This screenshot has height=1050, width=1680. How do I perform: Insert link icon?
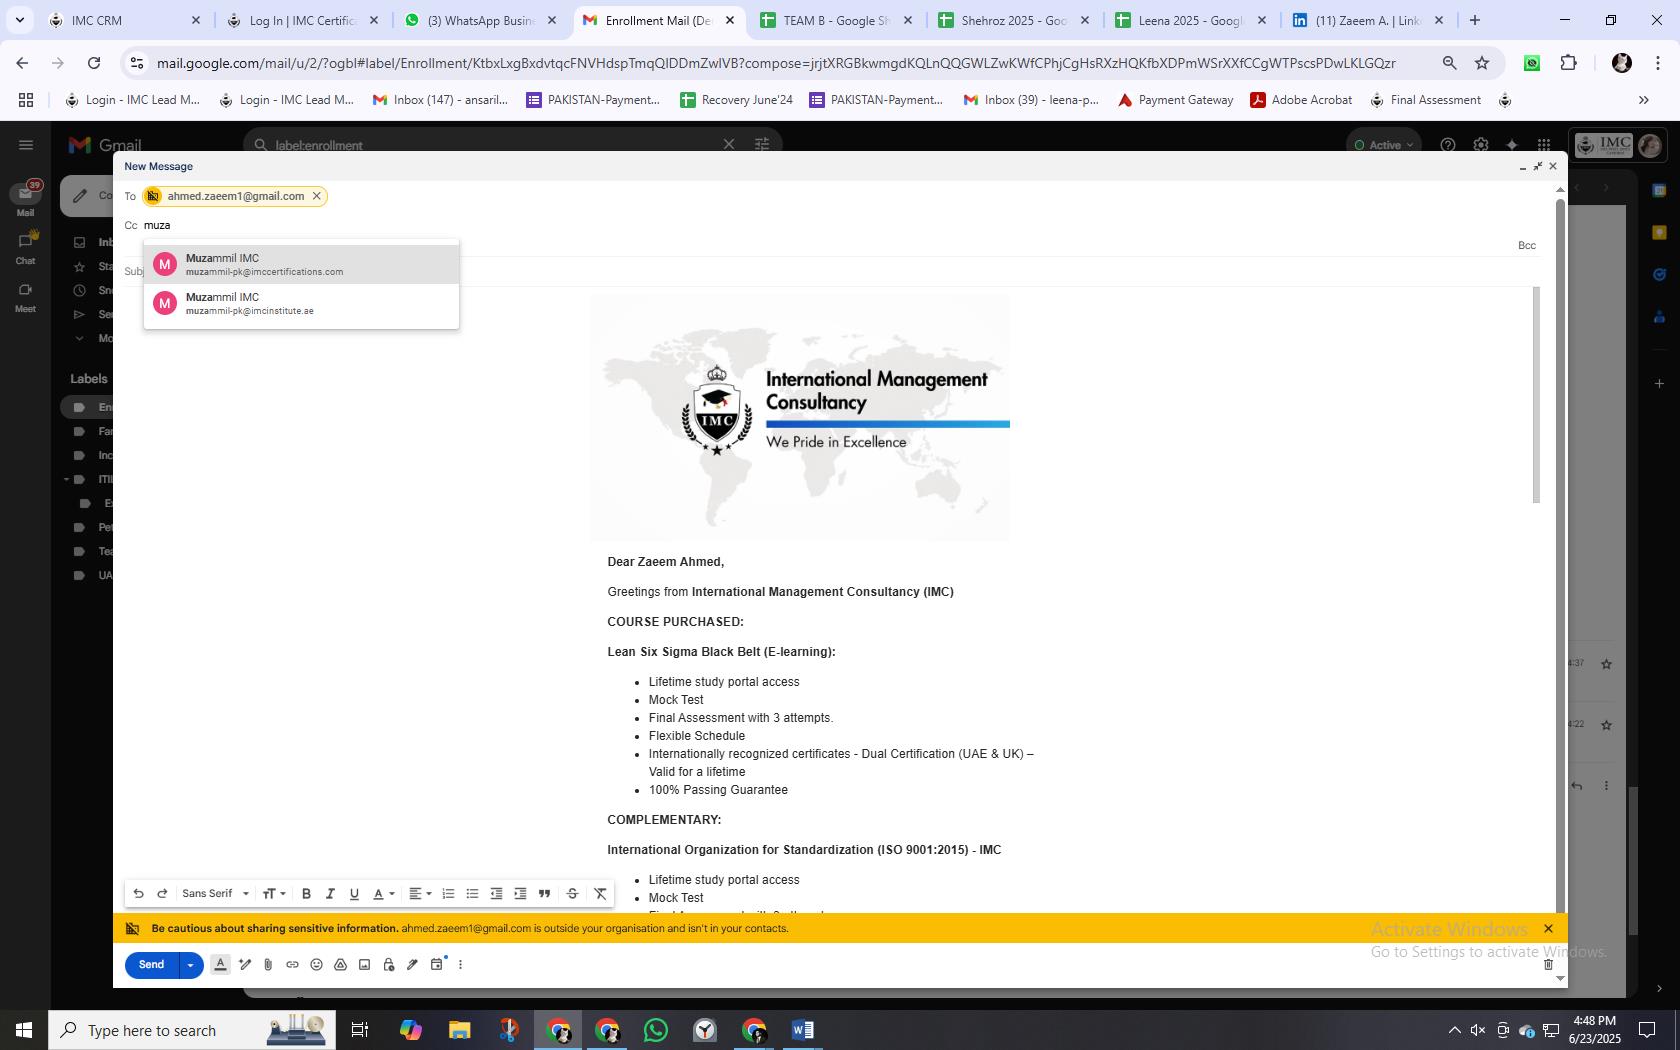[x=292, y=965]
